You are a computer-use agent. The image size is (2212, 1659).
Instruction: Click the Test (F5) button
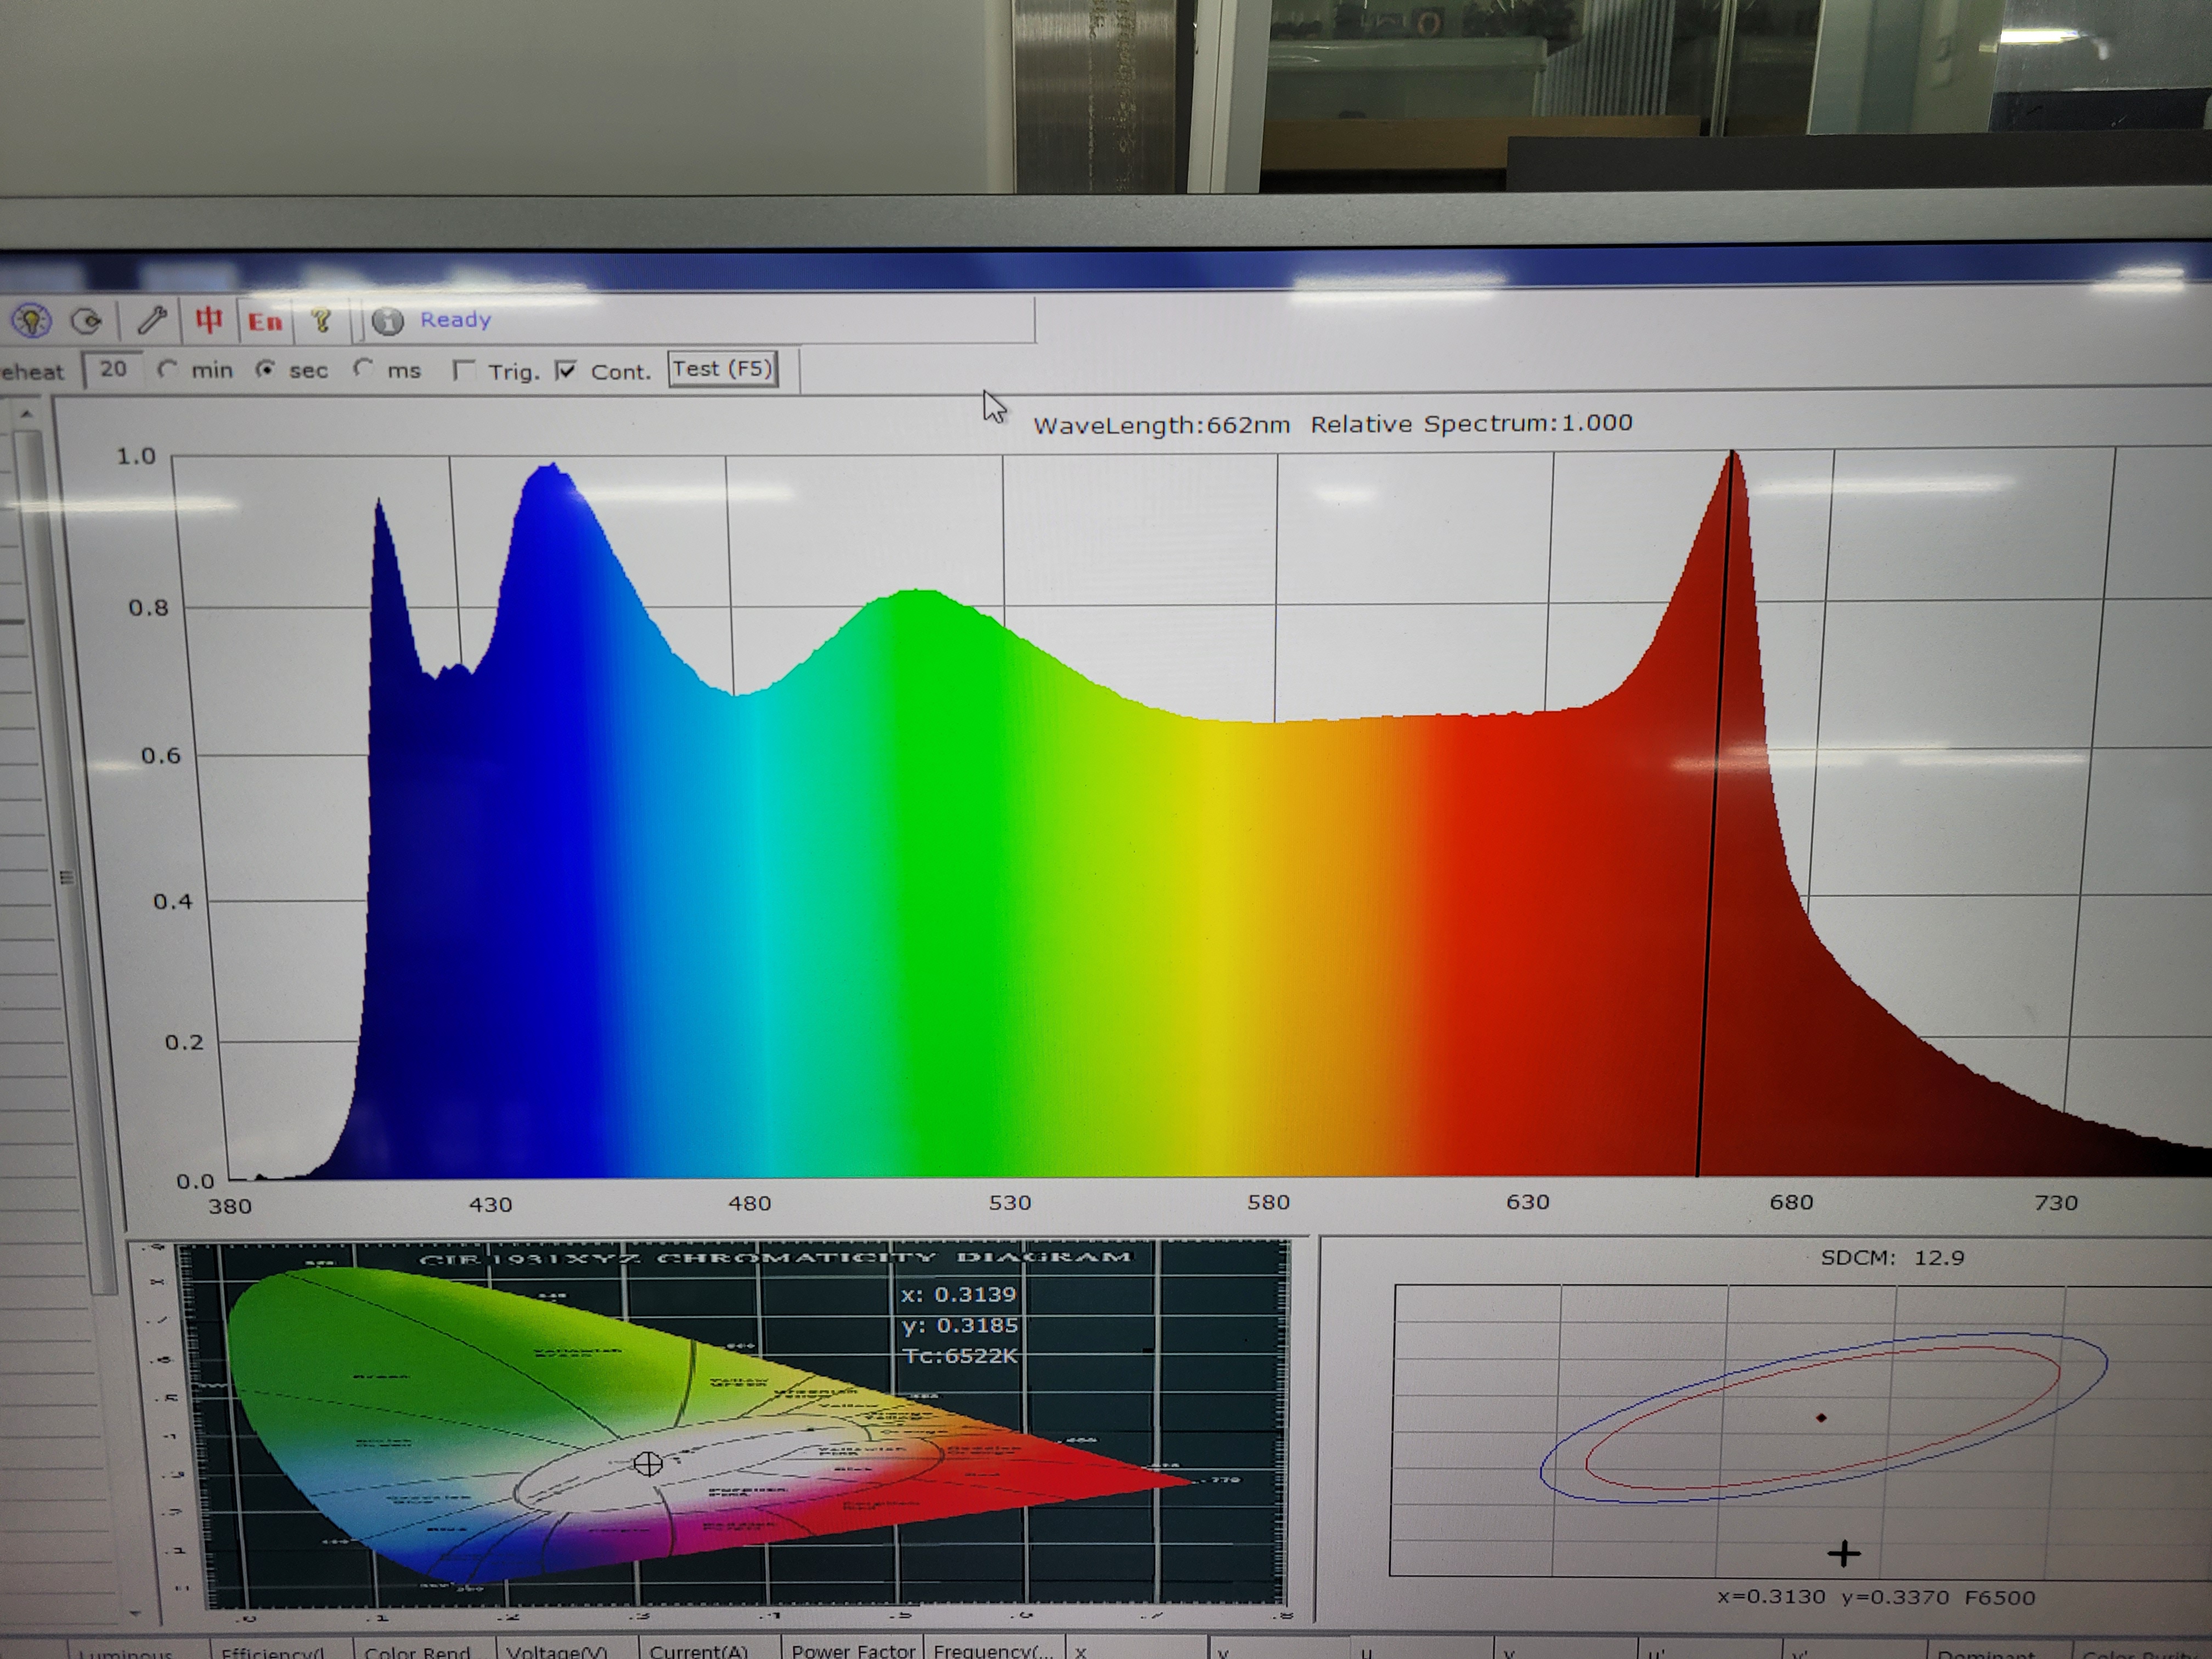[x=722, y=369]
